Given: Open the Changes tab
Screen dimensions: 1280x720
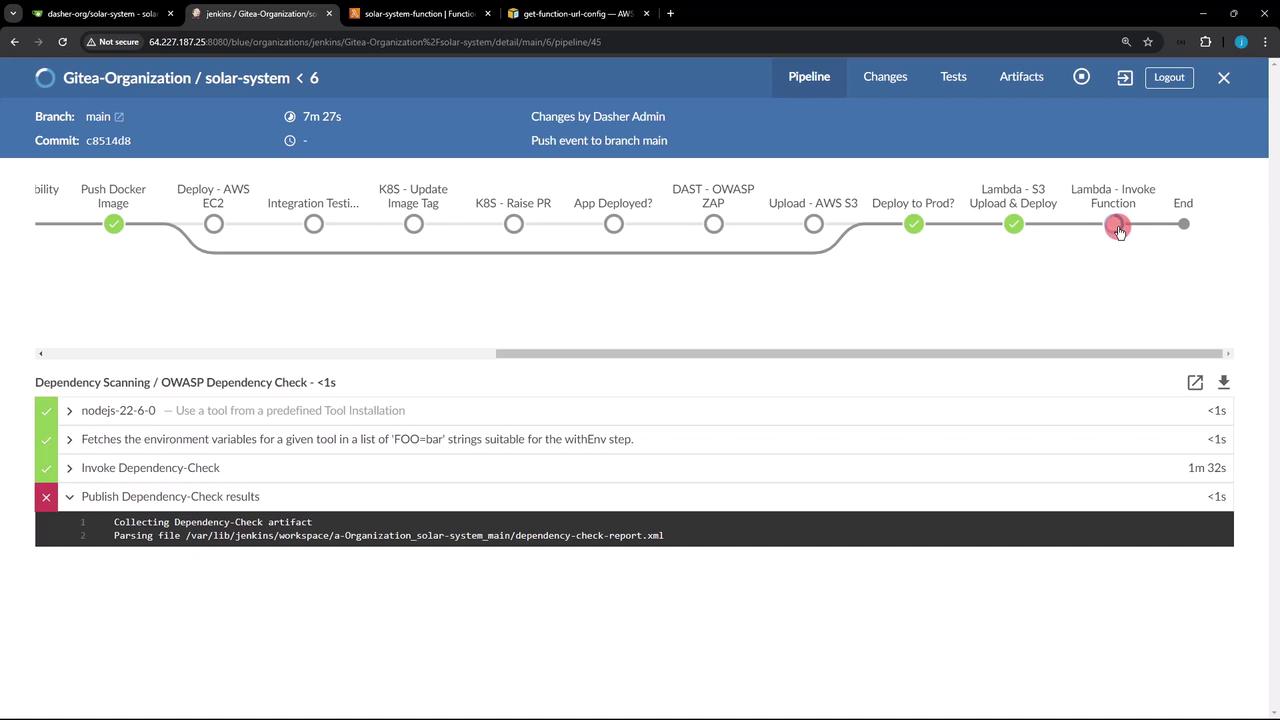Looking at the screenshot, I should 885,77.
